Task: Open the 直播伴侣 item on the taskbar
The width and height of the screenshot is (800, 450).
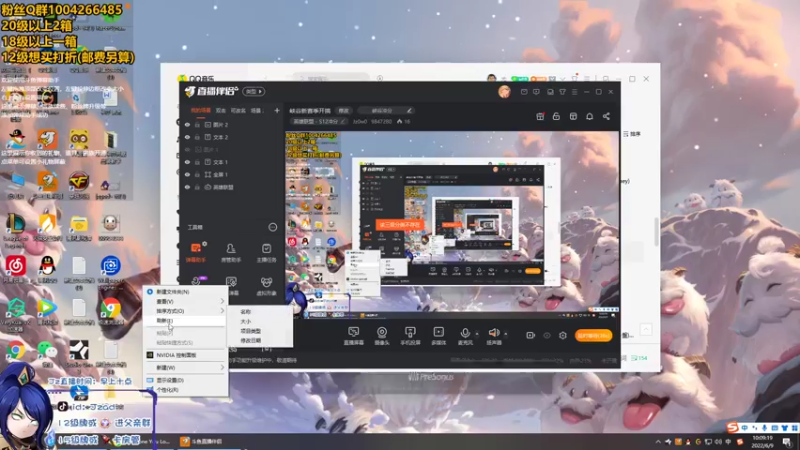Action: (x=202, y=441)
